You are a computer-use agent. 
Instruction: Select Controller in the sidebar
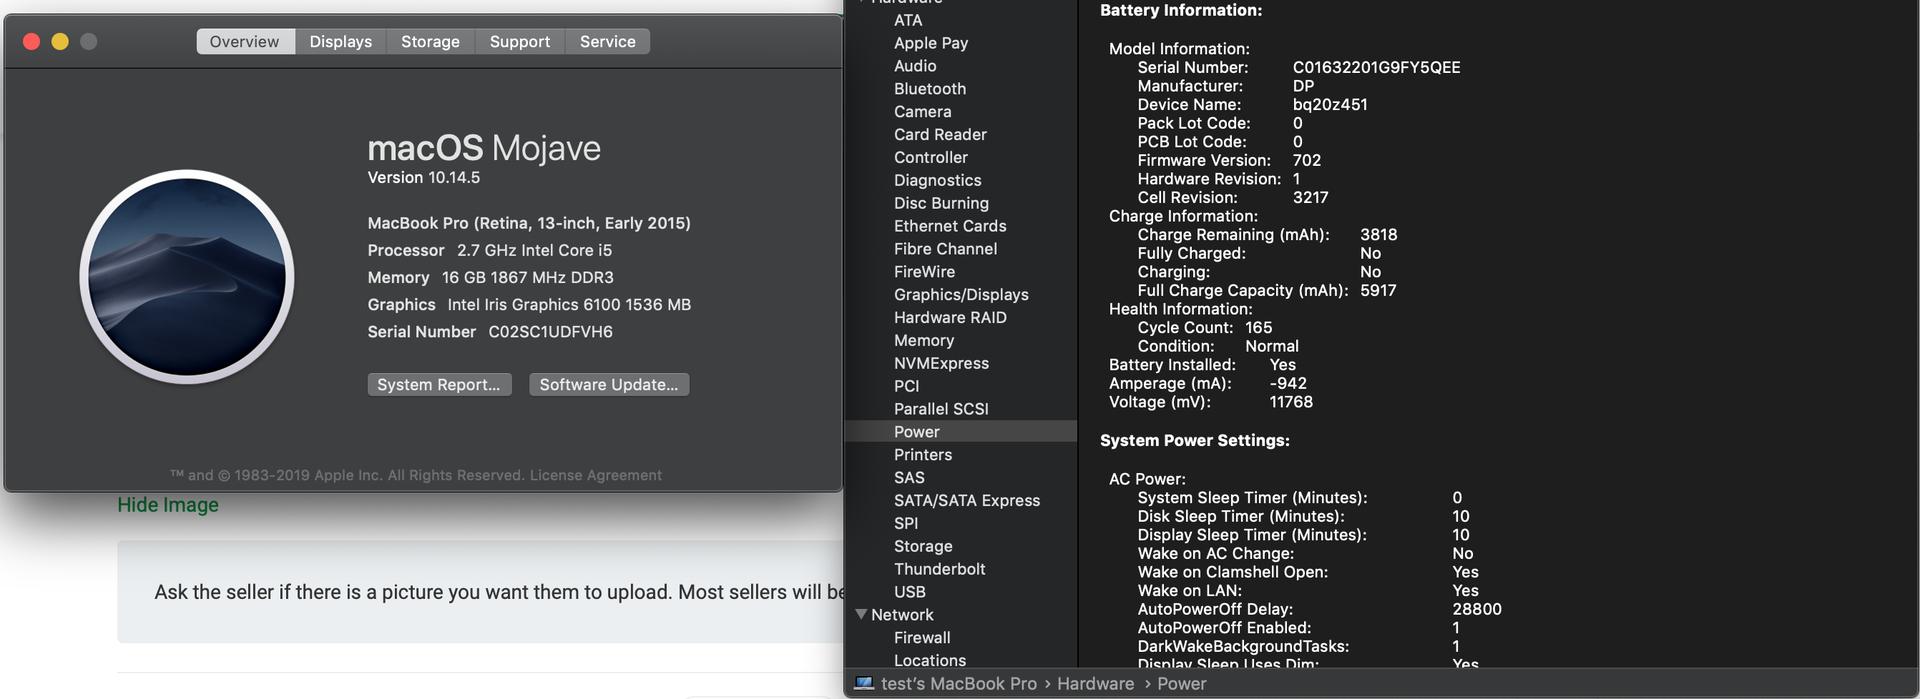pyautogui.click(x=931, y=157)
